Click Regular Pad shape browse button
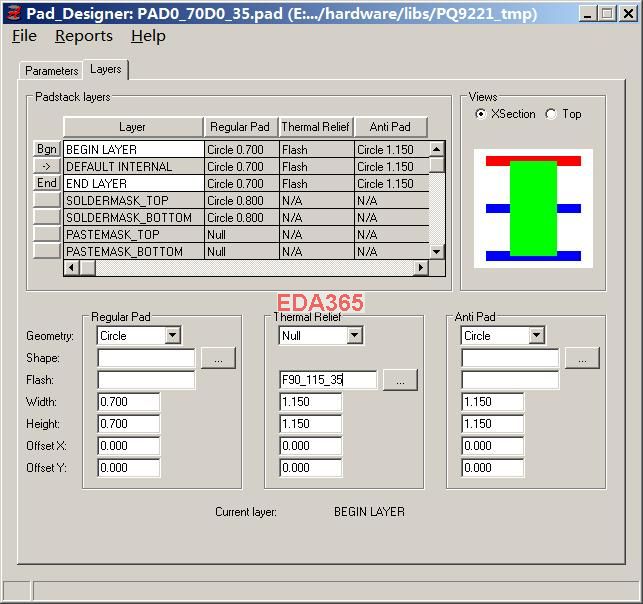Image resolution: width=643 pixels, height=604 pixels. [218, 358]
